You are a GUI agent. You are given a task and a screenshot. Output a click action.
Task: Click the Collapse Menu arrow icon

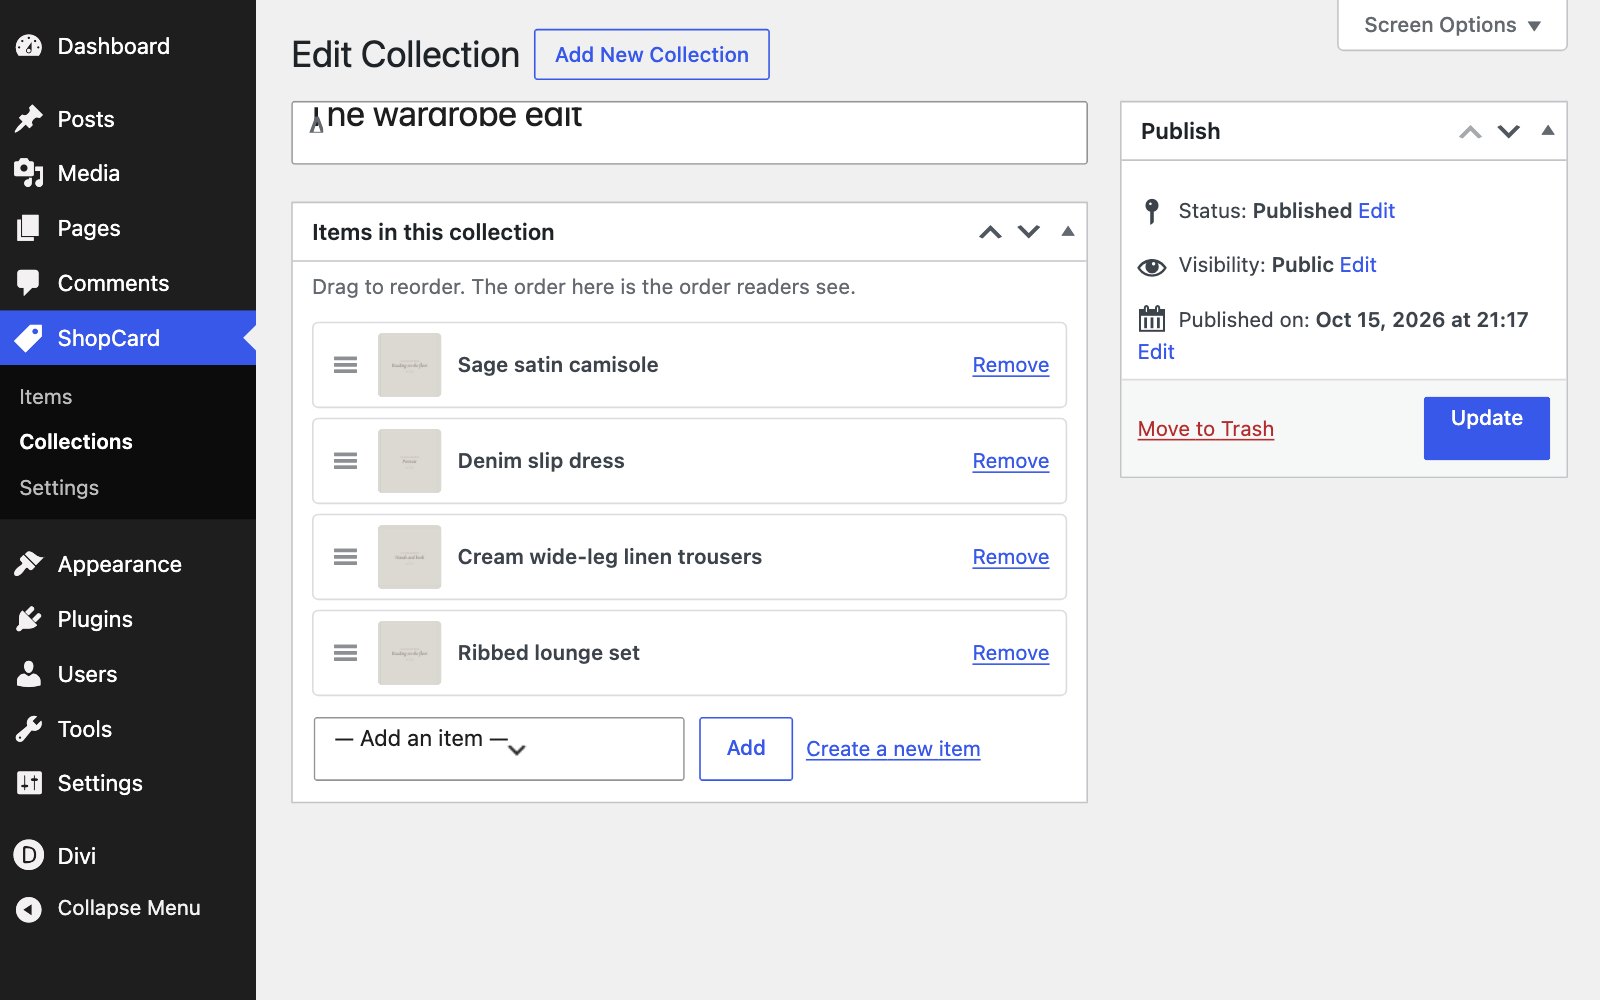pos(29,909)
